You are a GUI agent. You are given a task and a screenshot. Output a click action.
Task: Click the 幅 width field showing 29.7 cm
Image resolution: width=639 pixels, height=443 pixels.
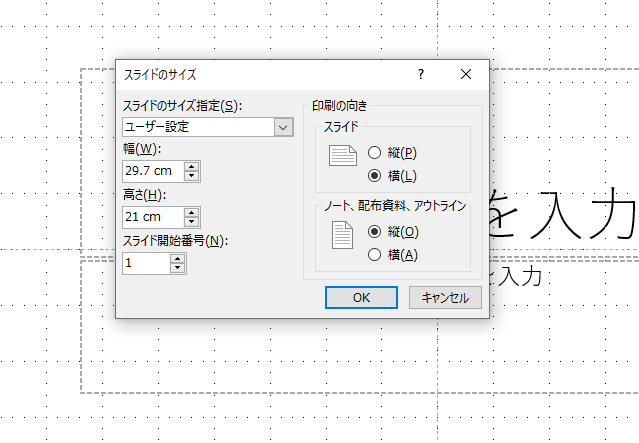pyautogui.click(x=152, y=172)
